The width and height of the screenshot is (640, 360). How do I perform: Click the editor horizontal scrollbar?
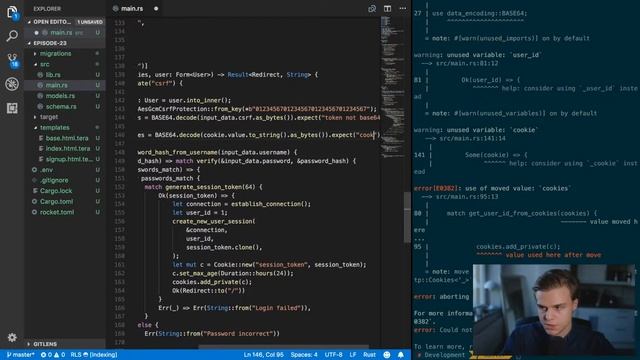284,347
